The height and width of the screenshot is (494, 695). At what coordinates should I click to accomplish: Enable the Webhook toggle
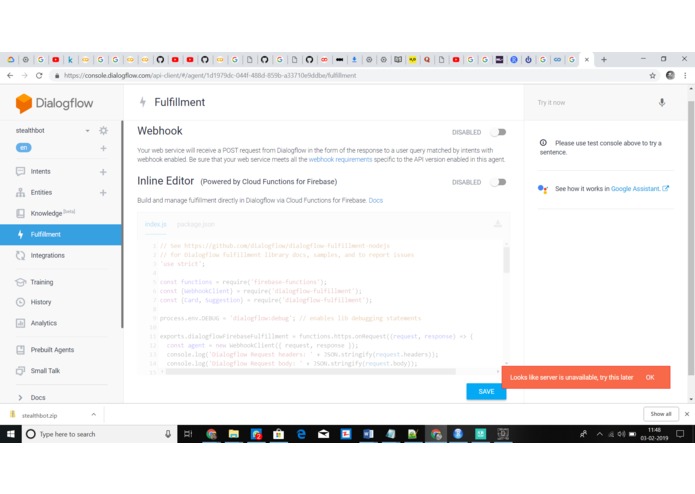(499, 132)
